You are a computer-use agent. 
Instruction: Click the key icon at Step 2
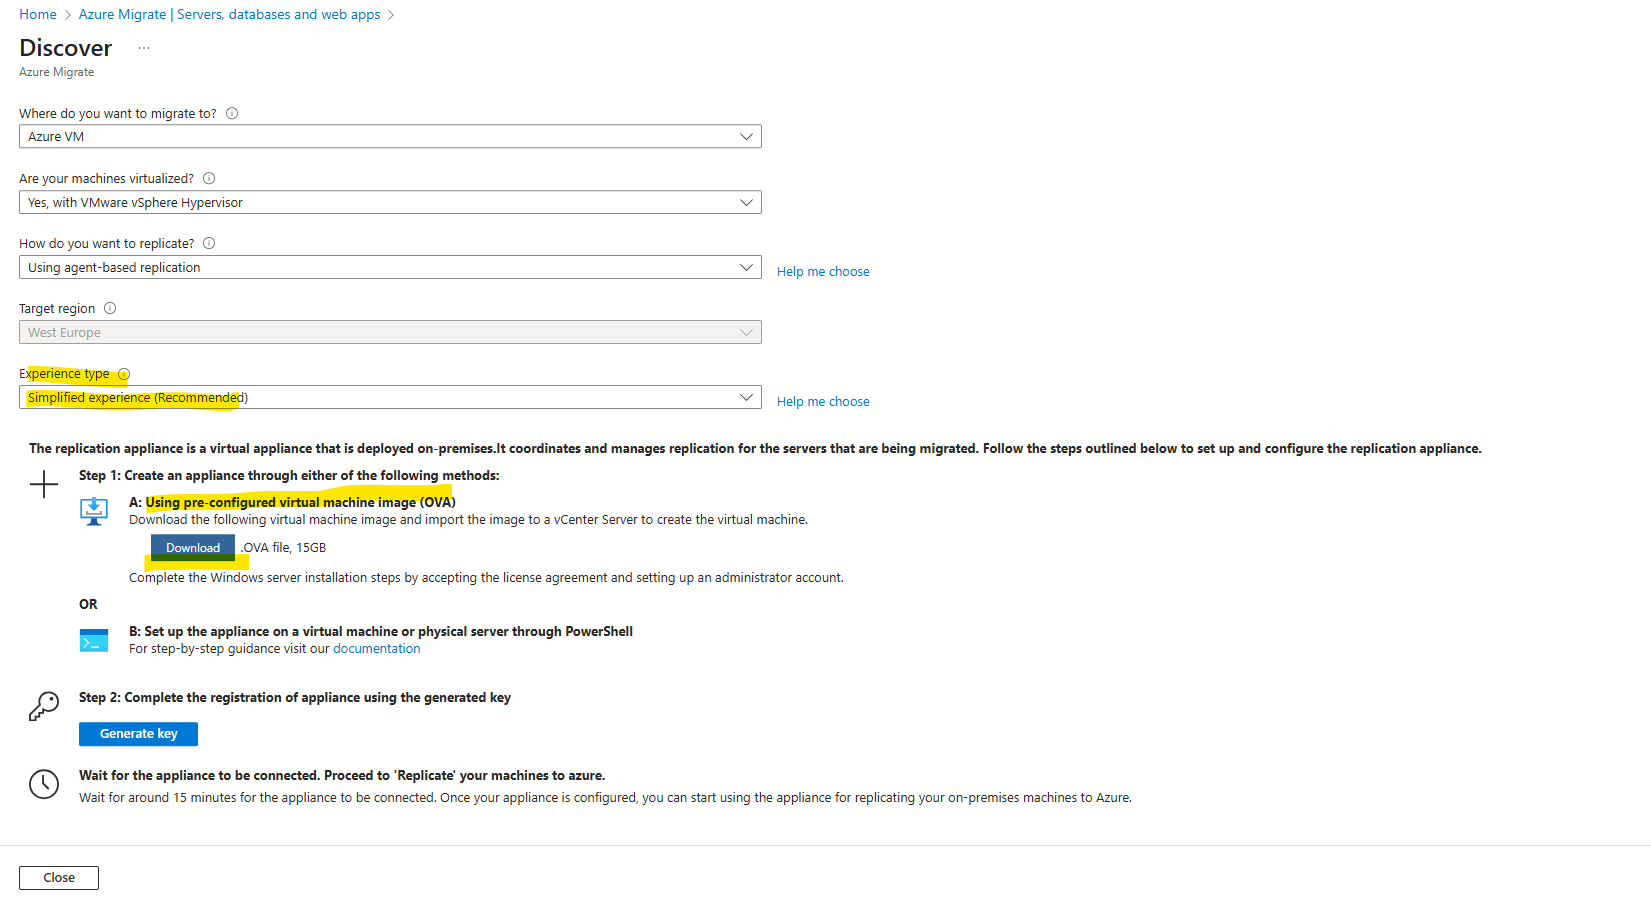pos(44,706)
